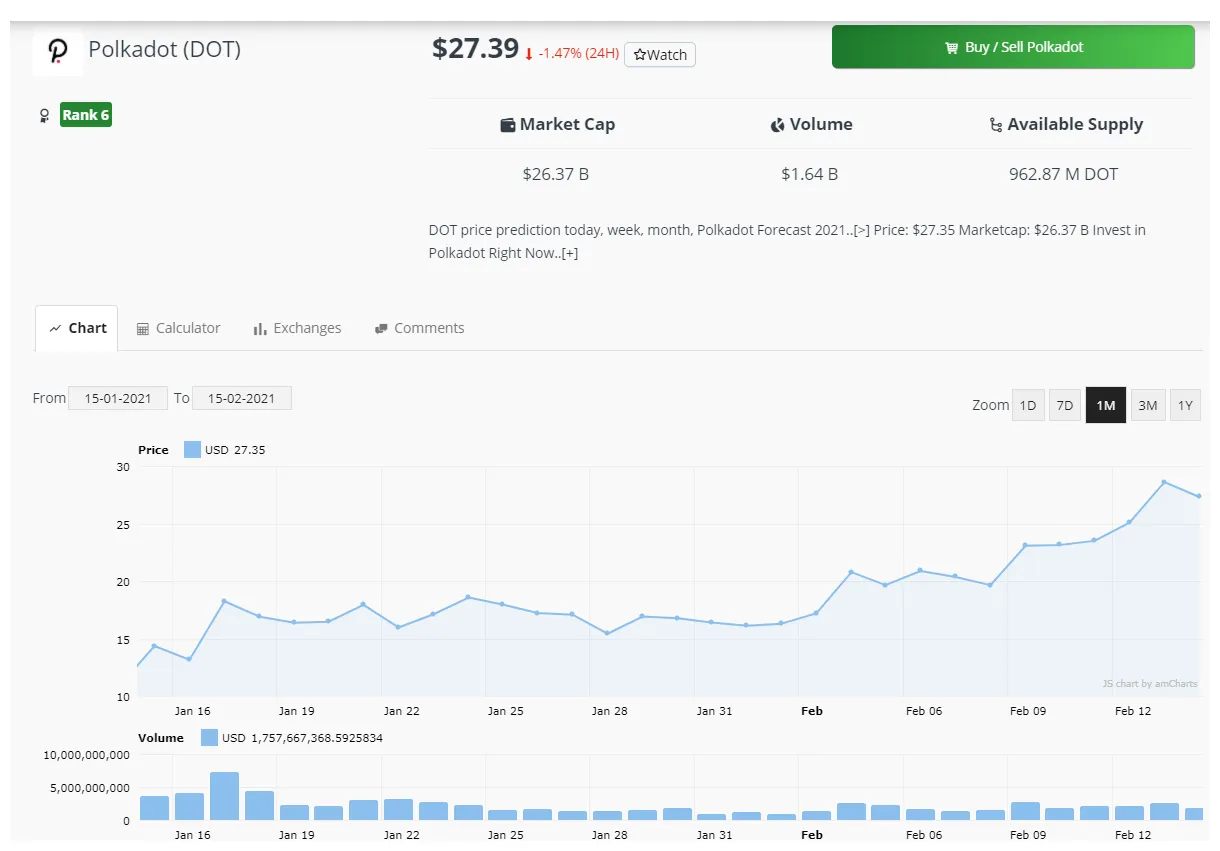Click the Comments speech bubble icon
Screen dimensions: 1220x851
point(380,327)
